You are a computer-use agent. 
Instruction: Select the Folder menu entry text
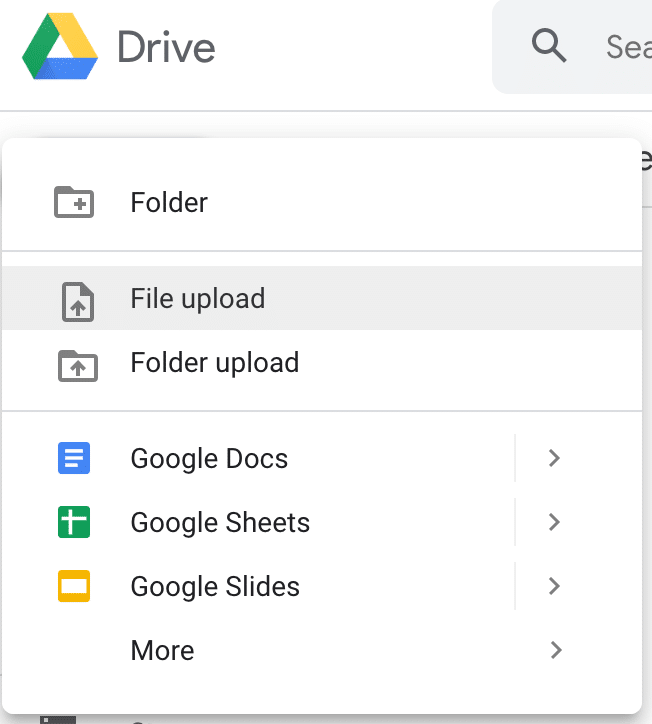click(169, 203)
